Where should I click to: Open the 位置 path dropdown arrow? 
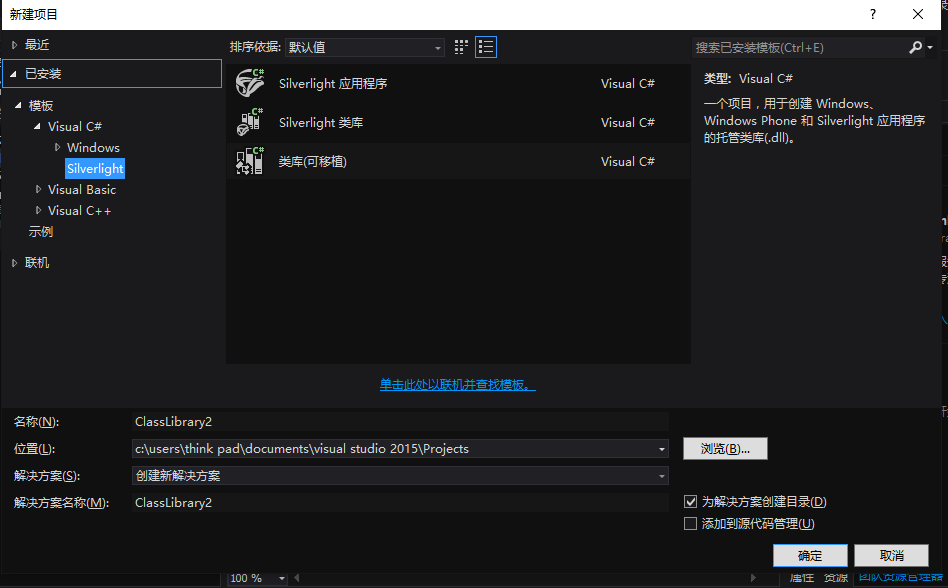click(x=661, y=449)
